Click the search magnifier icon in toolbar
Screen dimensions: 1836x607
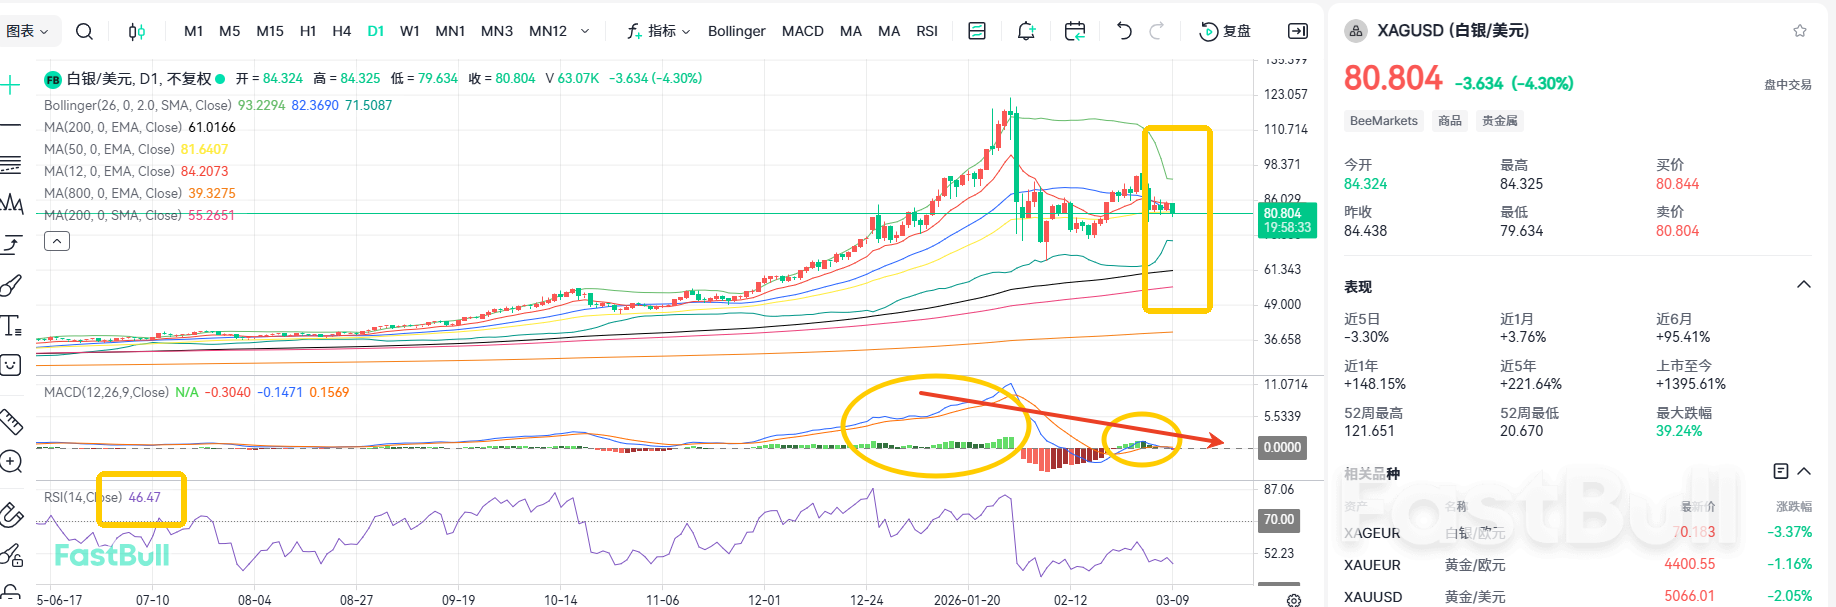[85, 31]
